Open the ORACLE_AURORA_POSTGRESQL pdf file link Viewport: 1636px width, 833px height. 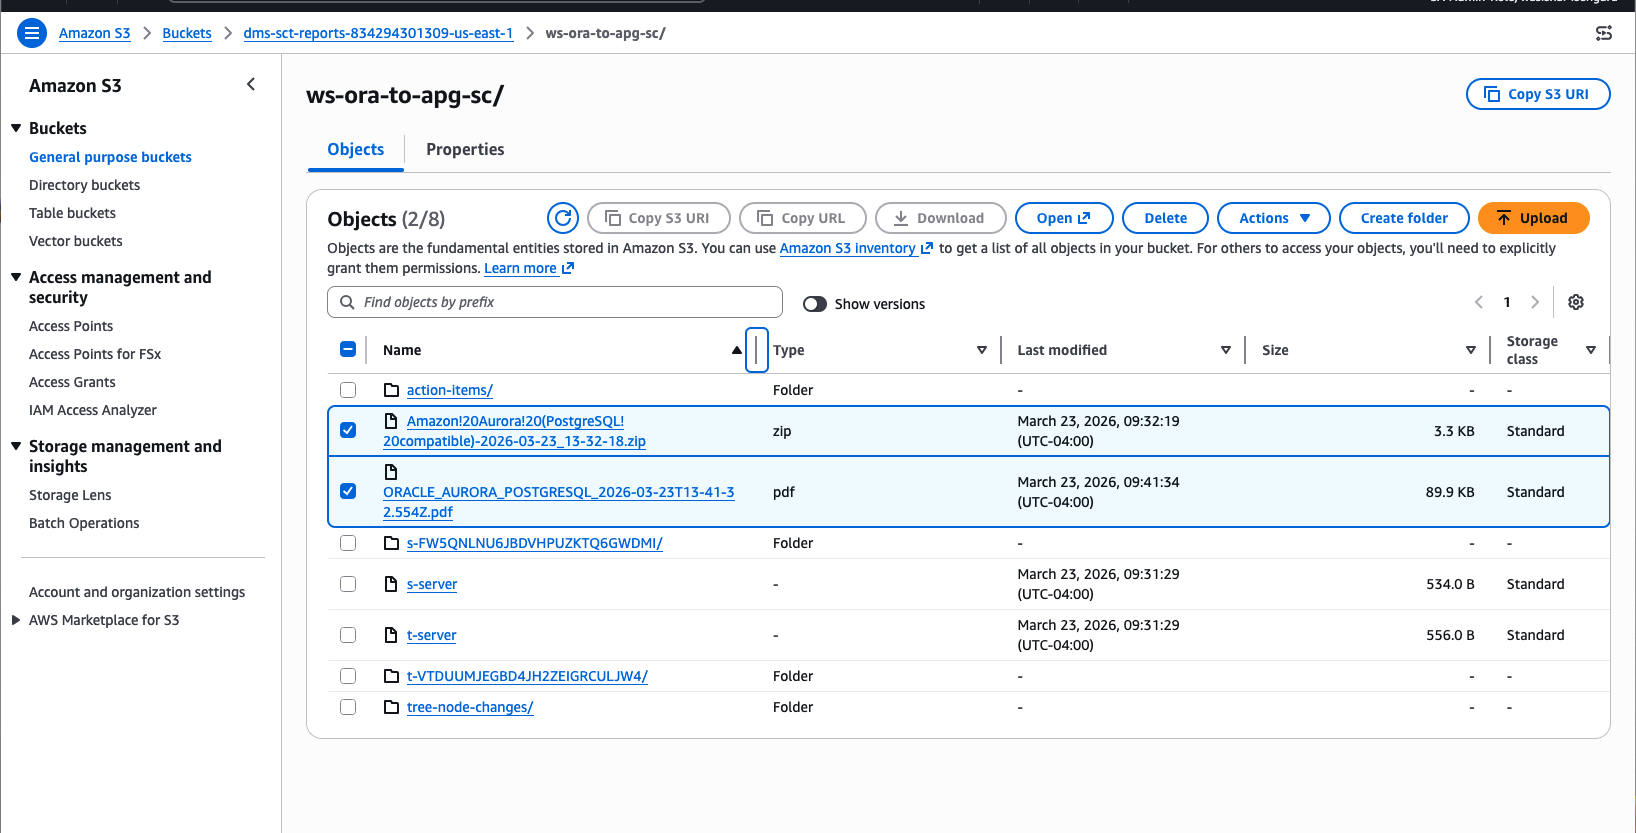point(558,502)
